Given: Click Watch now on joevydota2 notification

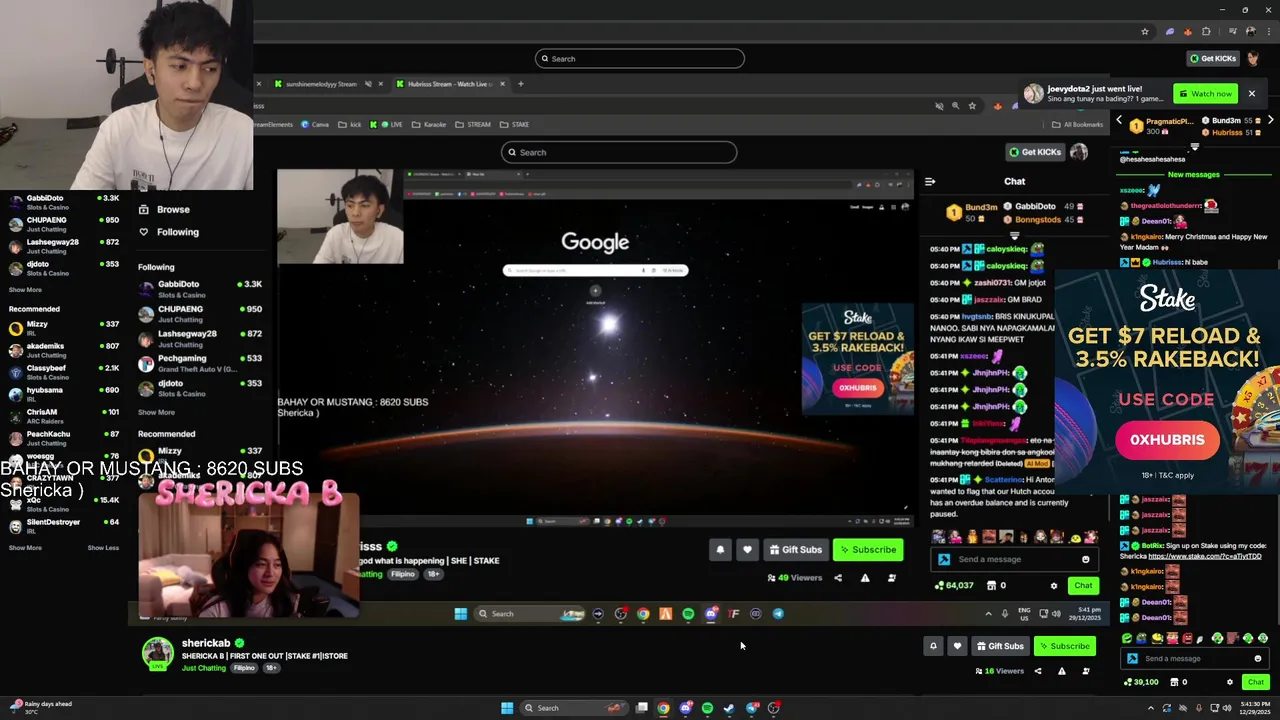Looking at the screenshot, I should pos(1205,94).
